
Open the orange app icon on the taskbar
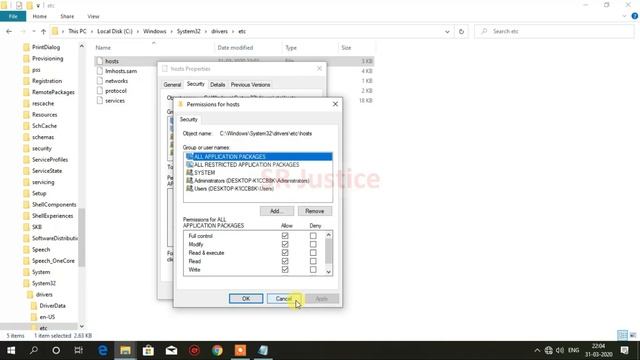point(240,350)
